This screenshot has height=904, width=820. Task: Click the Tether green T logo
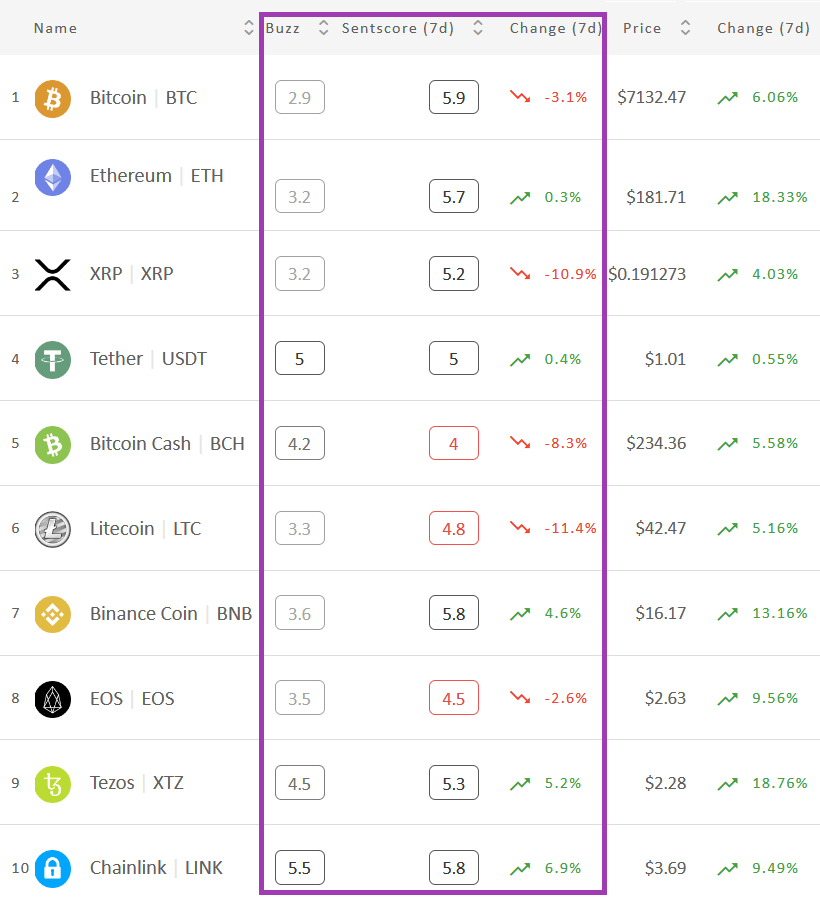pyautogui.click(x=52, y=360)
